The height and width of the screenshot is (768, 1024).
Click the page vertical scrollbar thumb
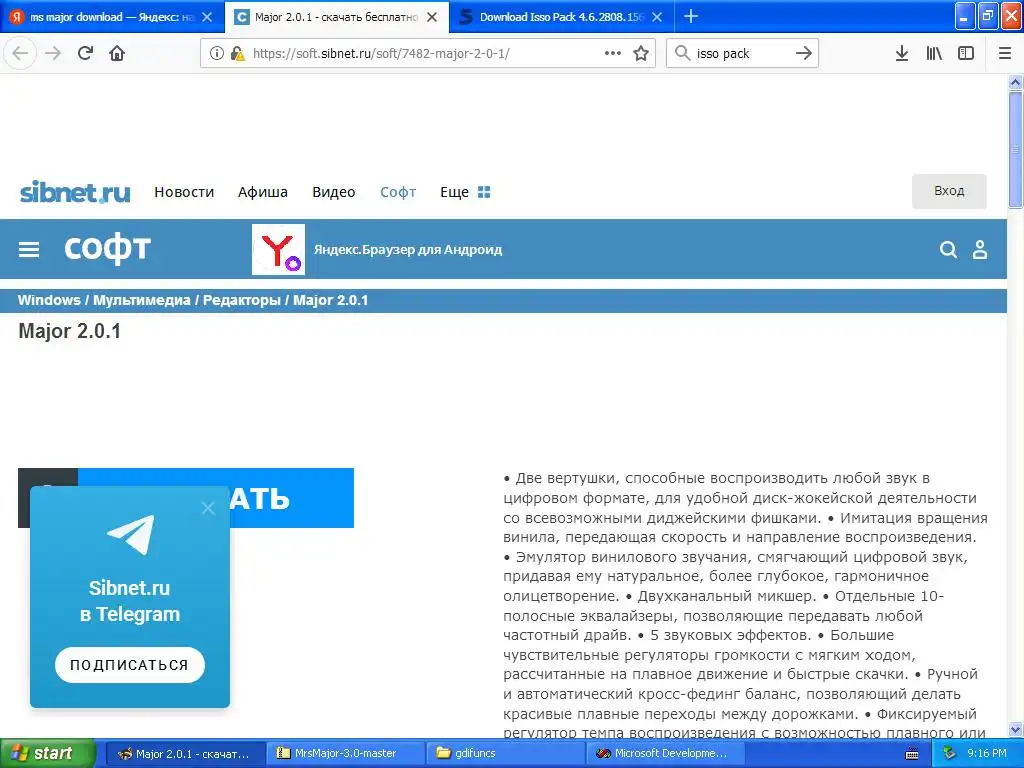tap(1016, 150)
